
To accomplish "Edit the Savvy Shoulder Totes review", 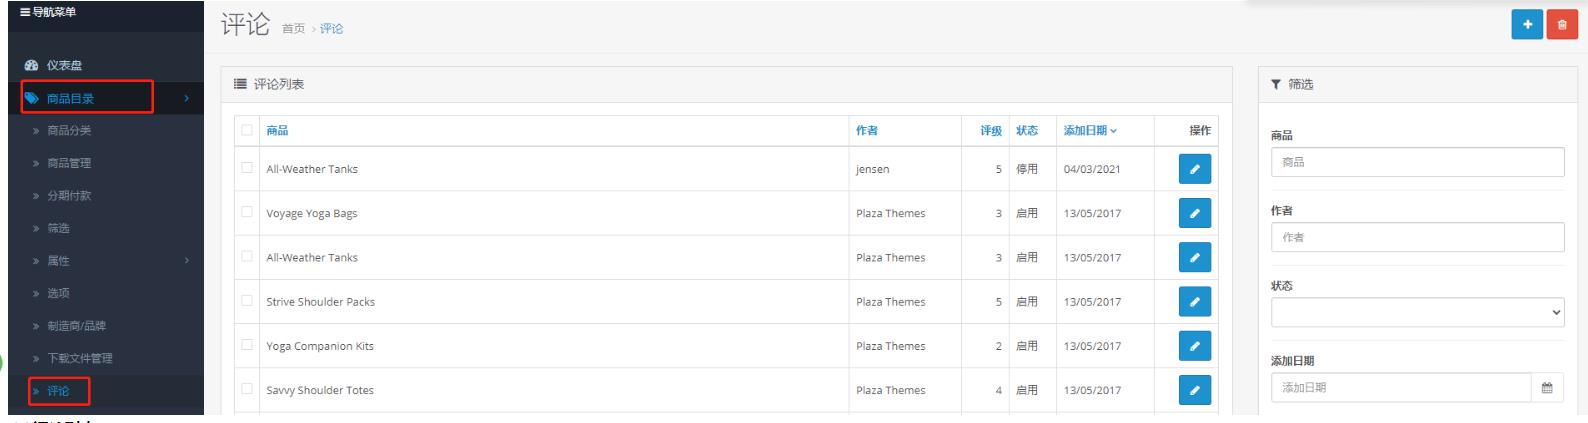I will (1195, 390).
